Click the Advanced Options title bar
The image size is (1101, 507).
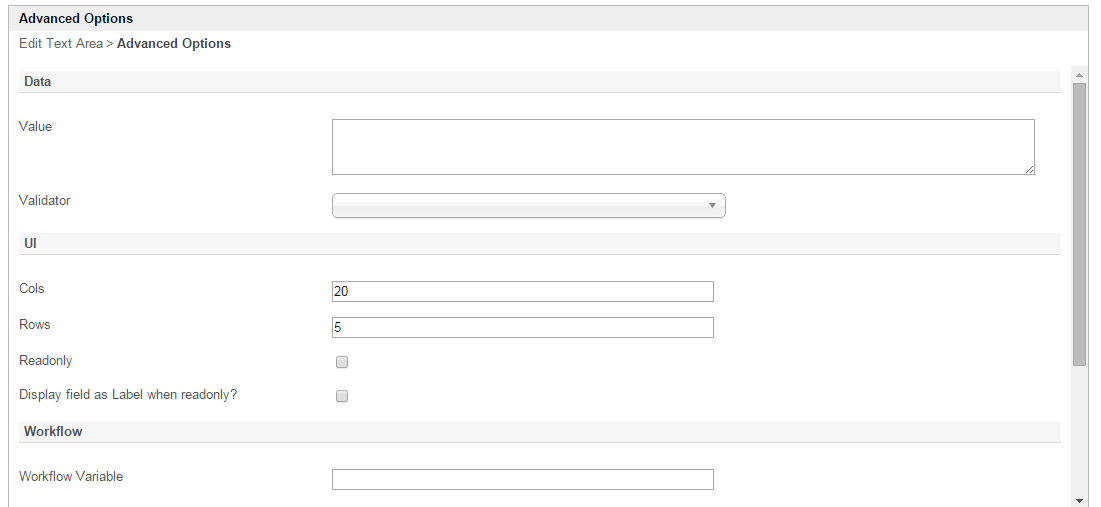(x=76, y=18)
